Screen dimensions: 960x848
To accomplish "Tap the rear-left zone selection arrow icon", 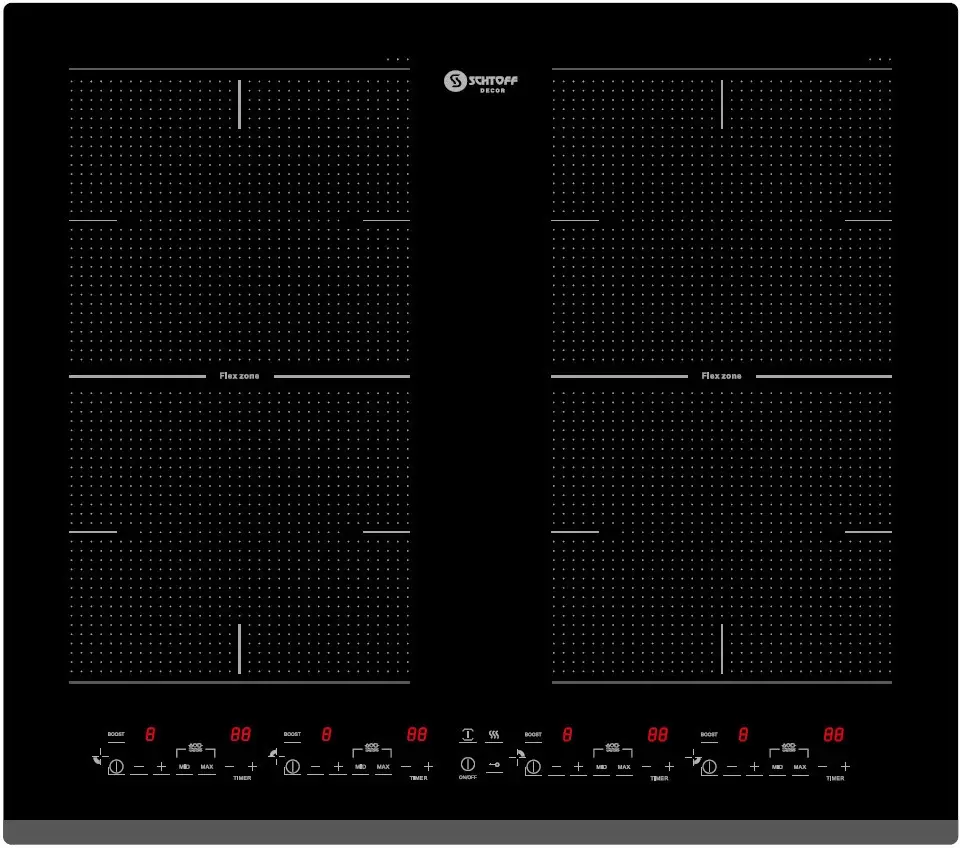I will 271,752.
